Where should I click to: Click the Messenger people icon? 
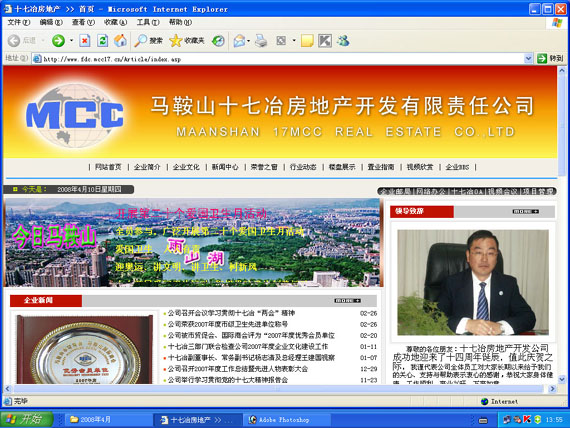[343, 40]
